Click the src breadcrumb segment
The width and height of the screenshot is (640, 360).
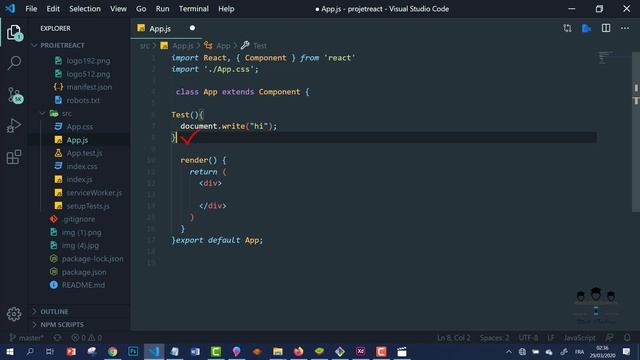pos(144,46)
